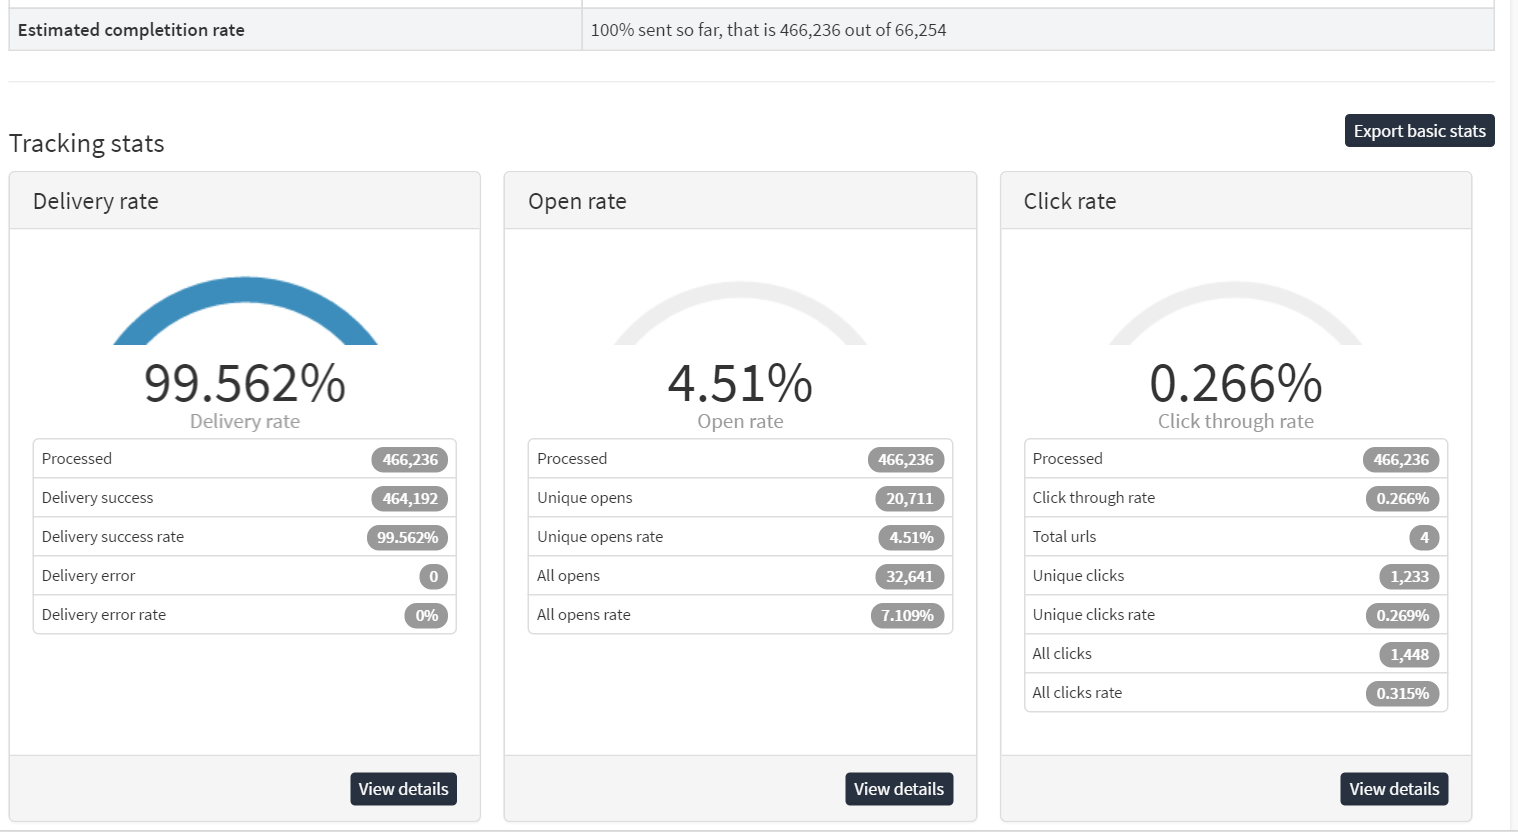Open View details for Open rate
The height and width of the screenshot is (832, 1518).
pos(899,789)
